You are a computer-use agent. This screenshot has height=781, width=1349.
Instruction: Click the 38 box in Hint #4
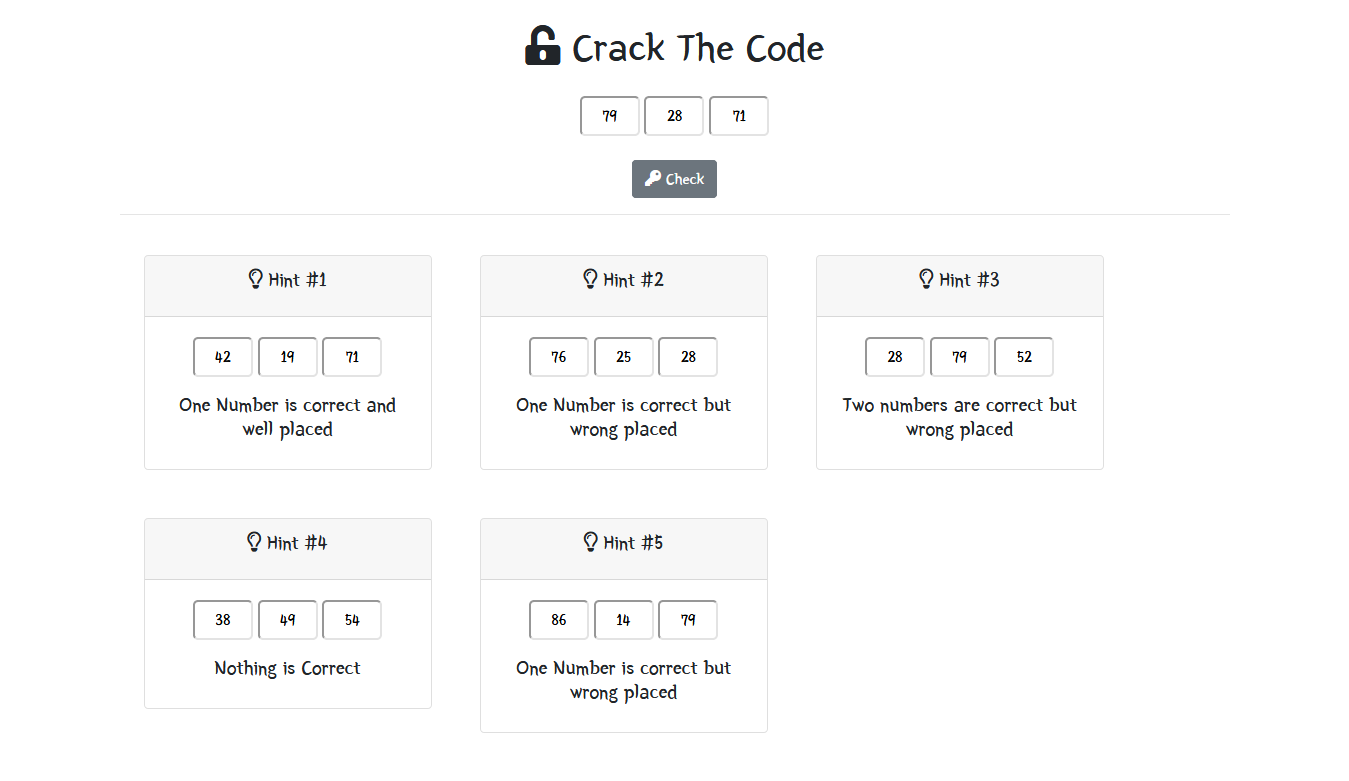[x=223, y=620]
